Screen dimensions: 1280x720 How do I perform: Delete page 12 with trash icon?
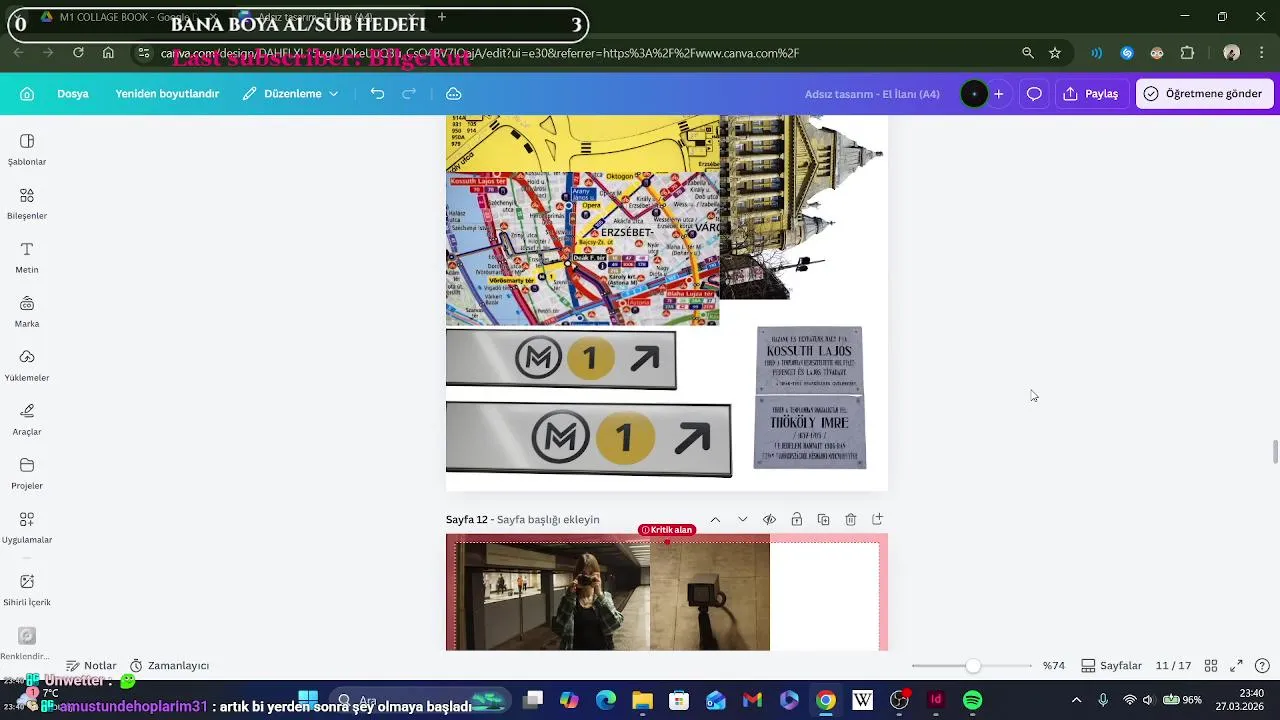(850, 520)
